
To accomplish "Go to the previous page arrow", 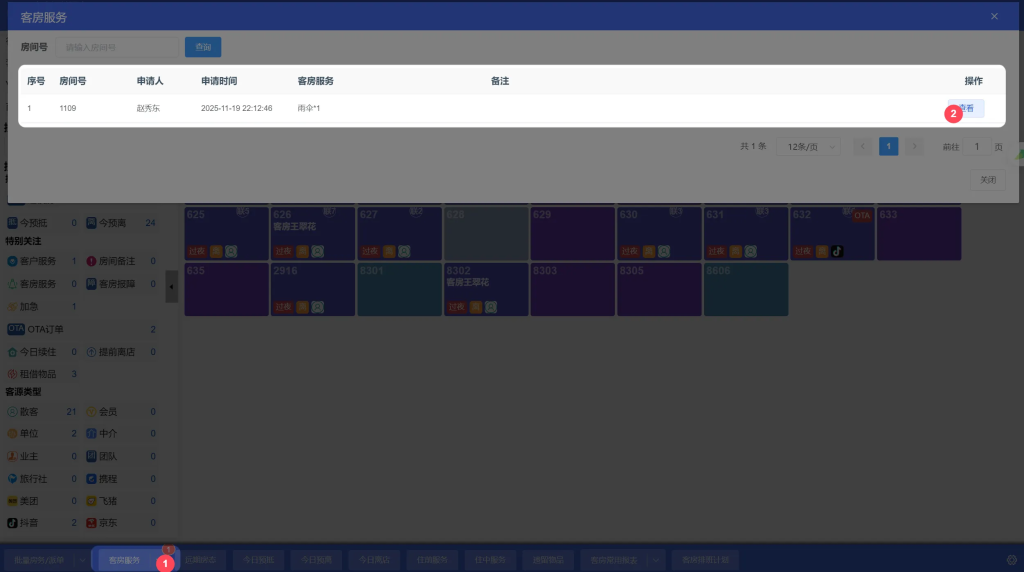I will 863,147.
